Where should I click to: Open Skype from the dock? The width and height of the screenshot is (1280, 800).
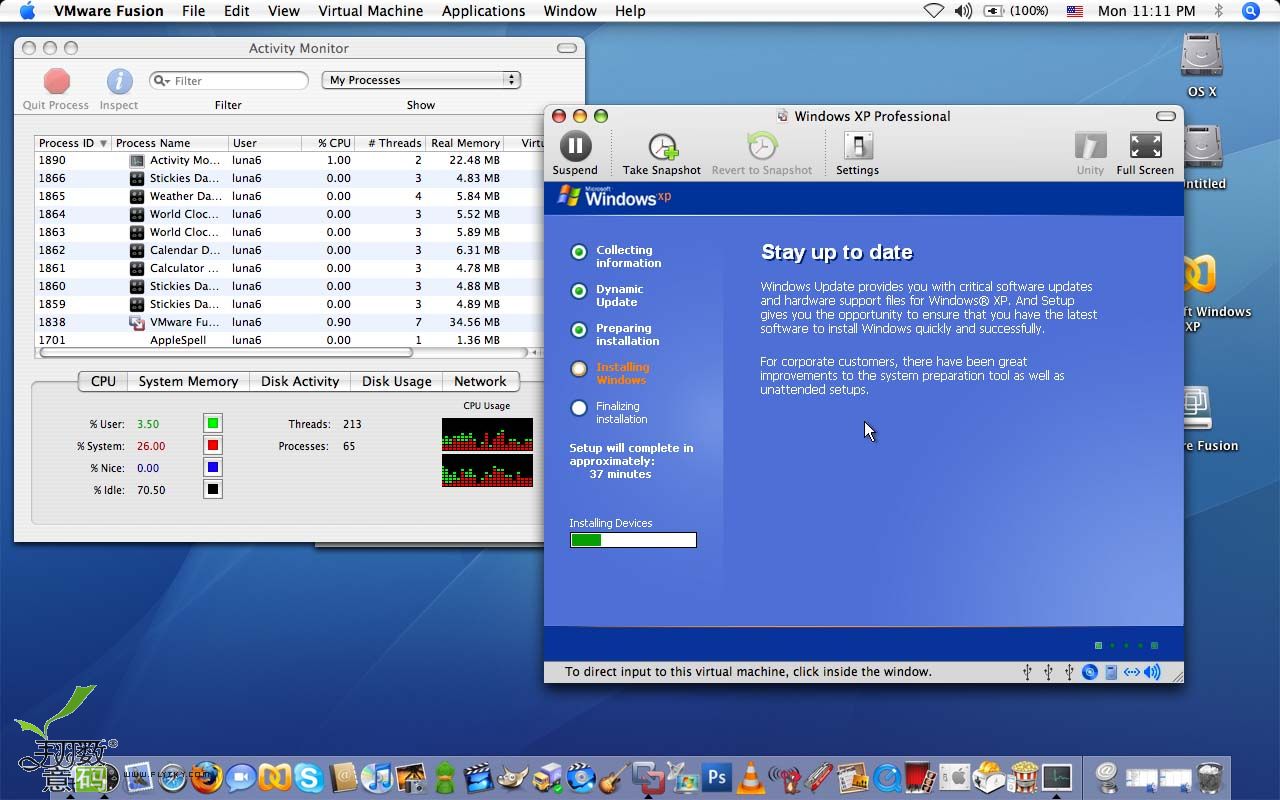click(x=308, y=777)
